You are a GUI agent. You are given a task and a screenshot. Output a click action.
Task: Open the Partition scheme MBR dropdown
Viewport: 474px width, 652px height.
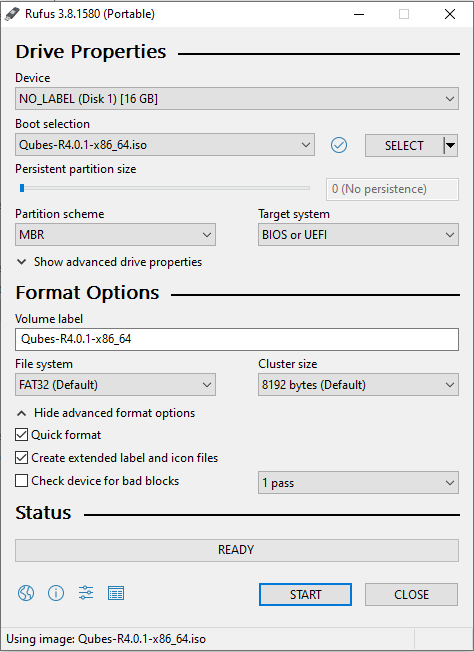(115, 235)
